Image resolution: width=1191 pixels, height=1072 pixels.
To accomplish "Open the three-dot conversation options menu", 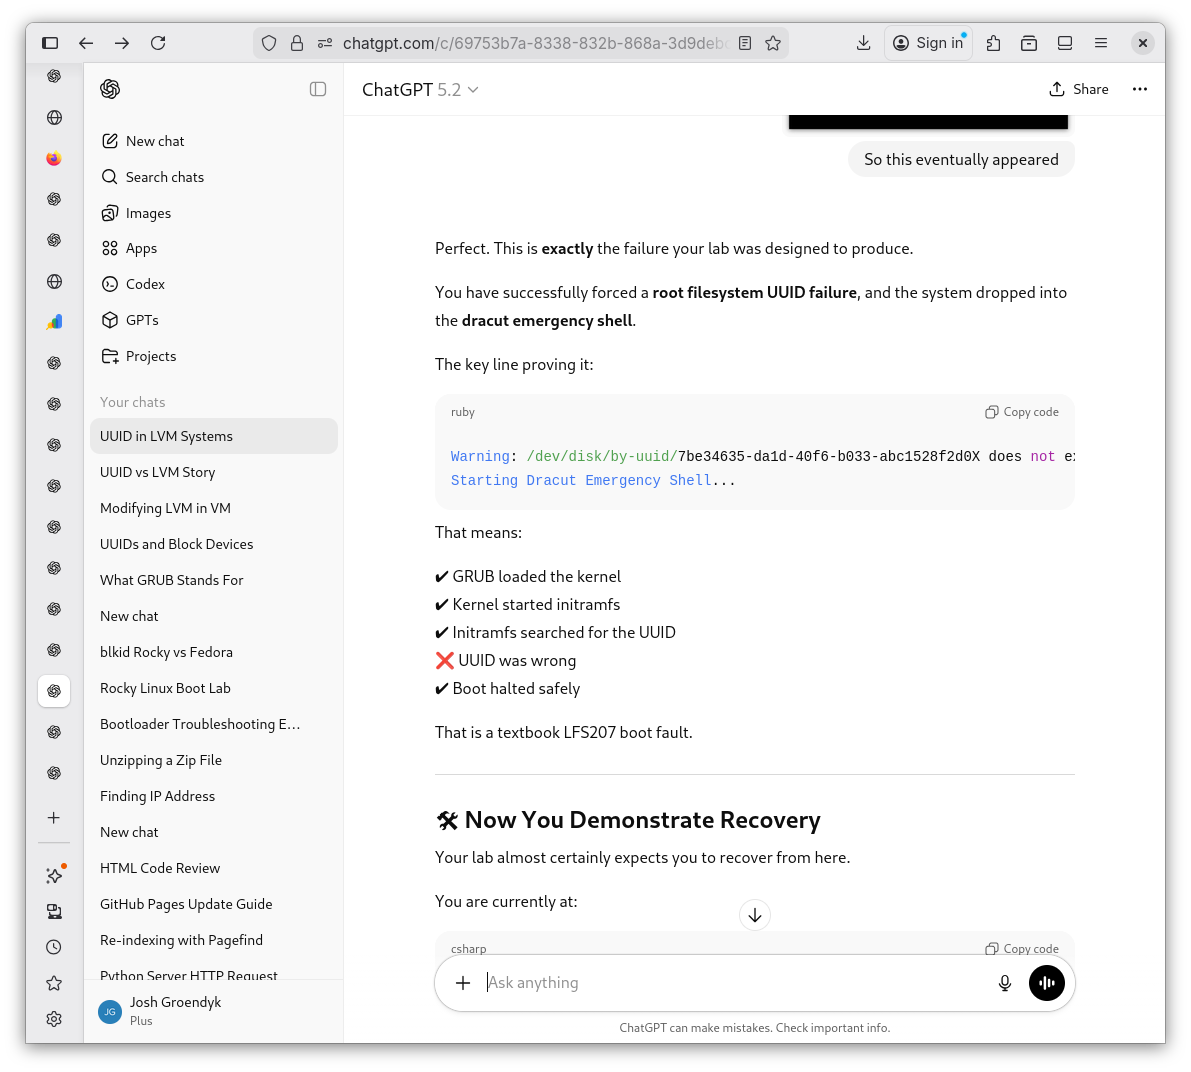I will pos(1140,89).
